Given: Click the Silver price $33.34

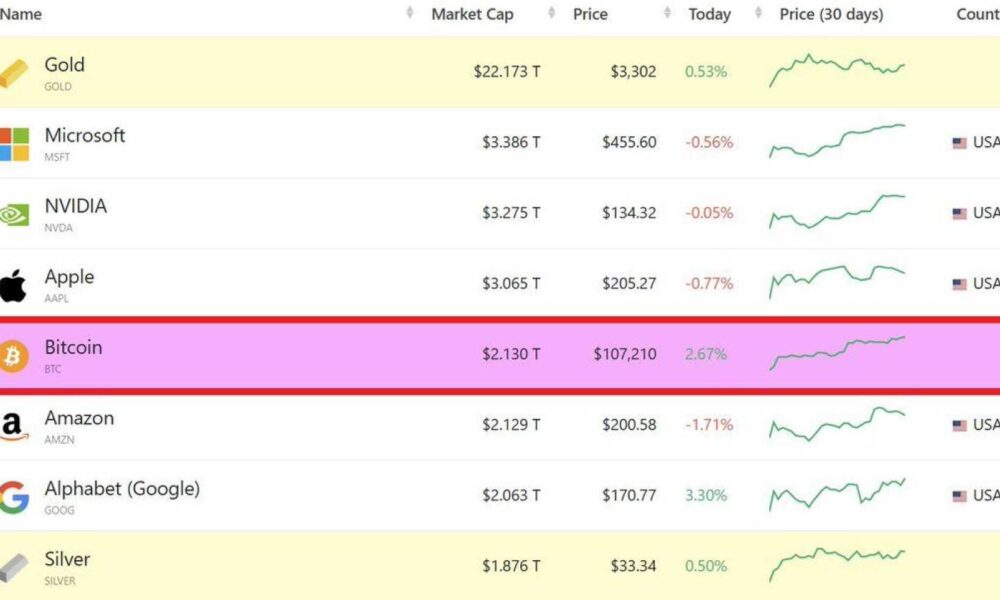Looking at the screenshot, I should 633,566.
